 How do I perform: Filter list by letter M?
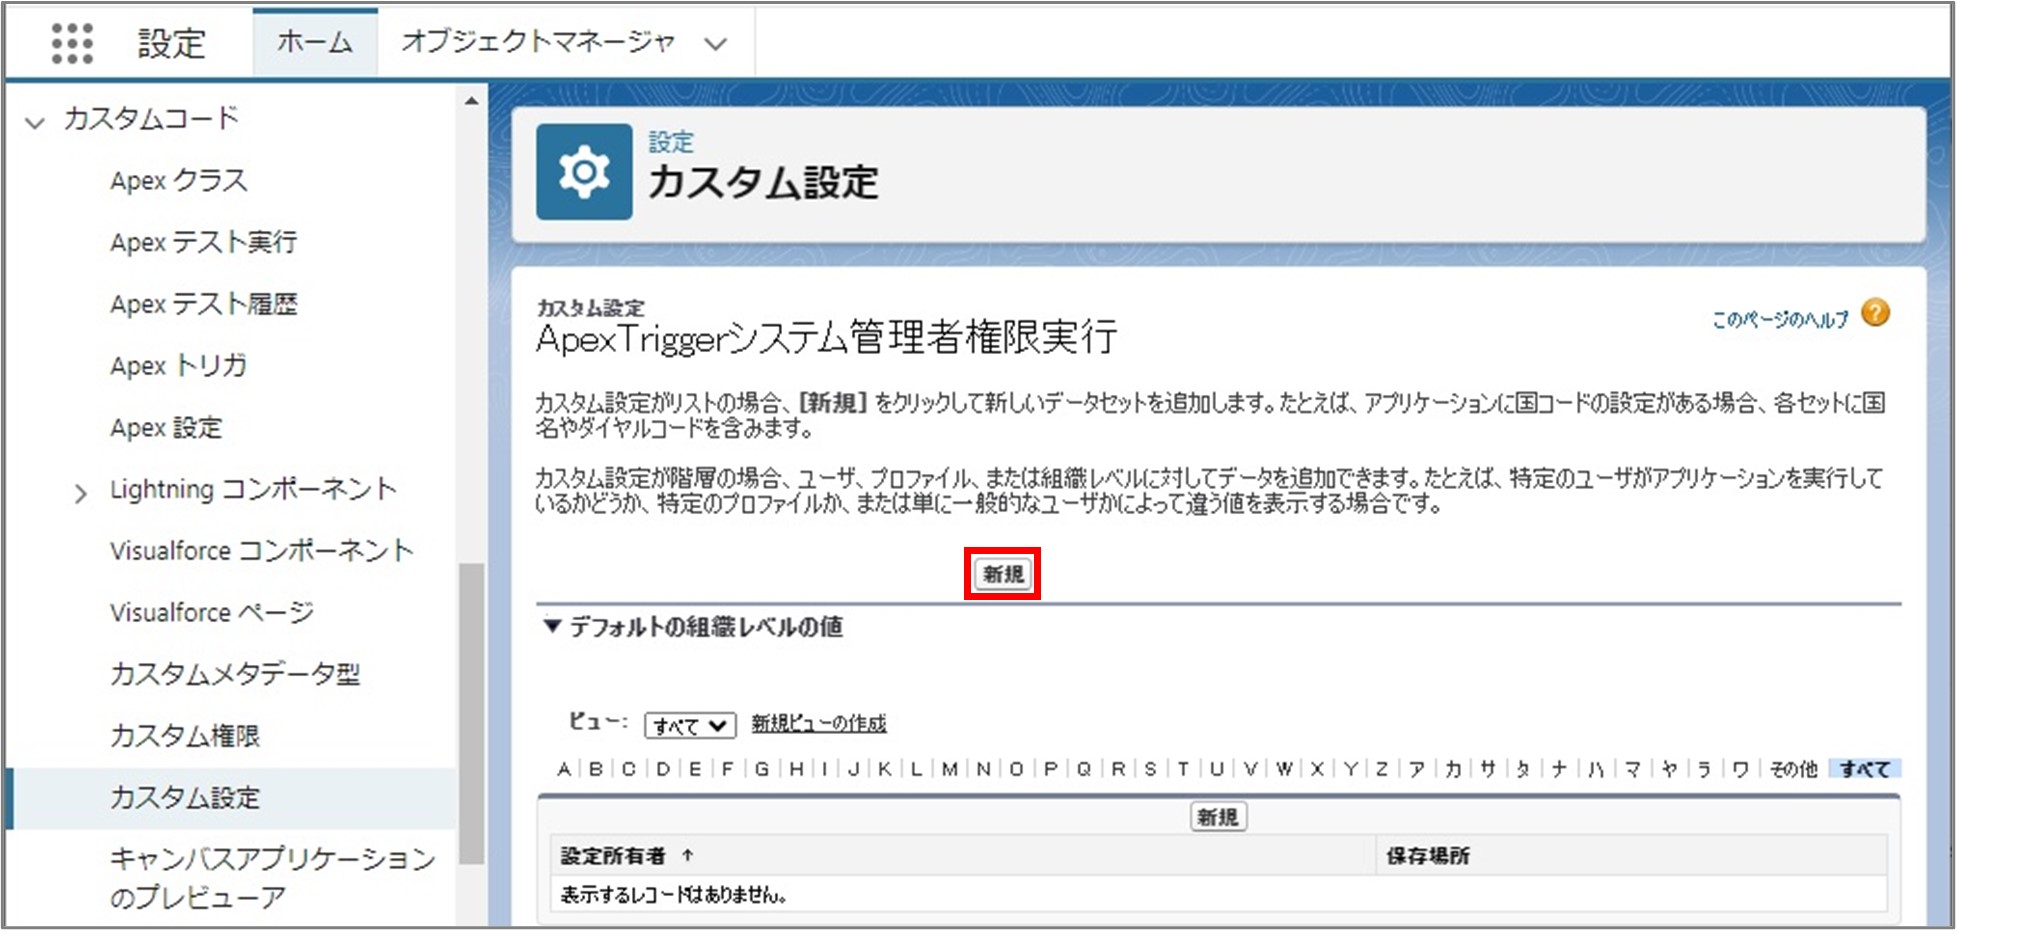click(x=949, y=769)
